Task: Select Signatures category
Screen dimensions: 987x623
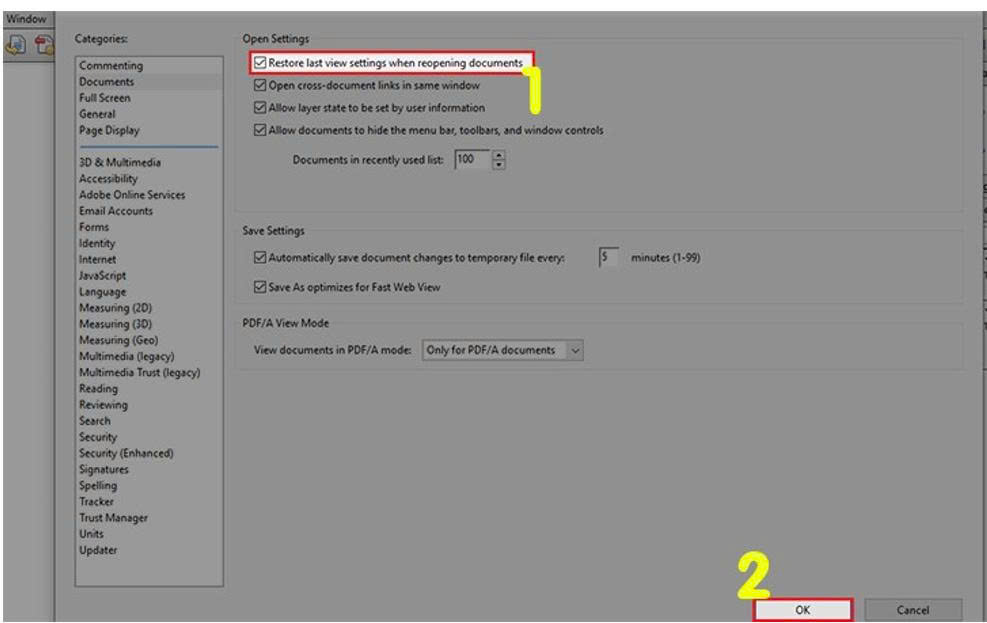Action: click(x=103, y=469)
